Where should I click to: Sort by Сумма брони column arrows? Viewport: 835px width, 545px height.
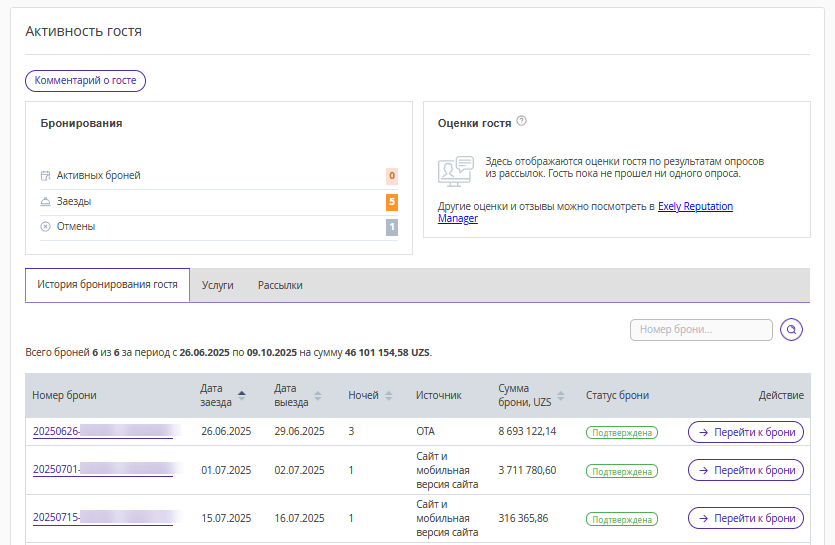[559, 395]
